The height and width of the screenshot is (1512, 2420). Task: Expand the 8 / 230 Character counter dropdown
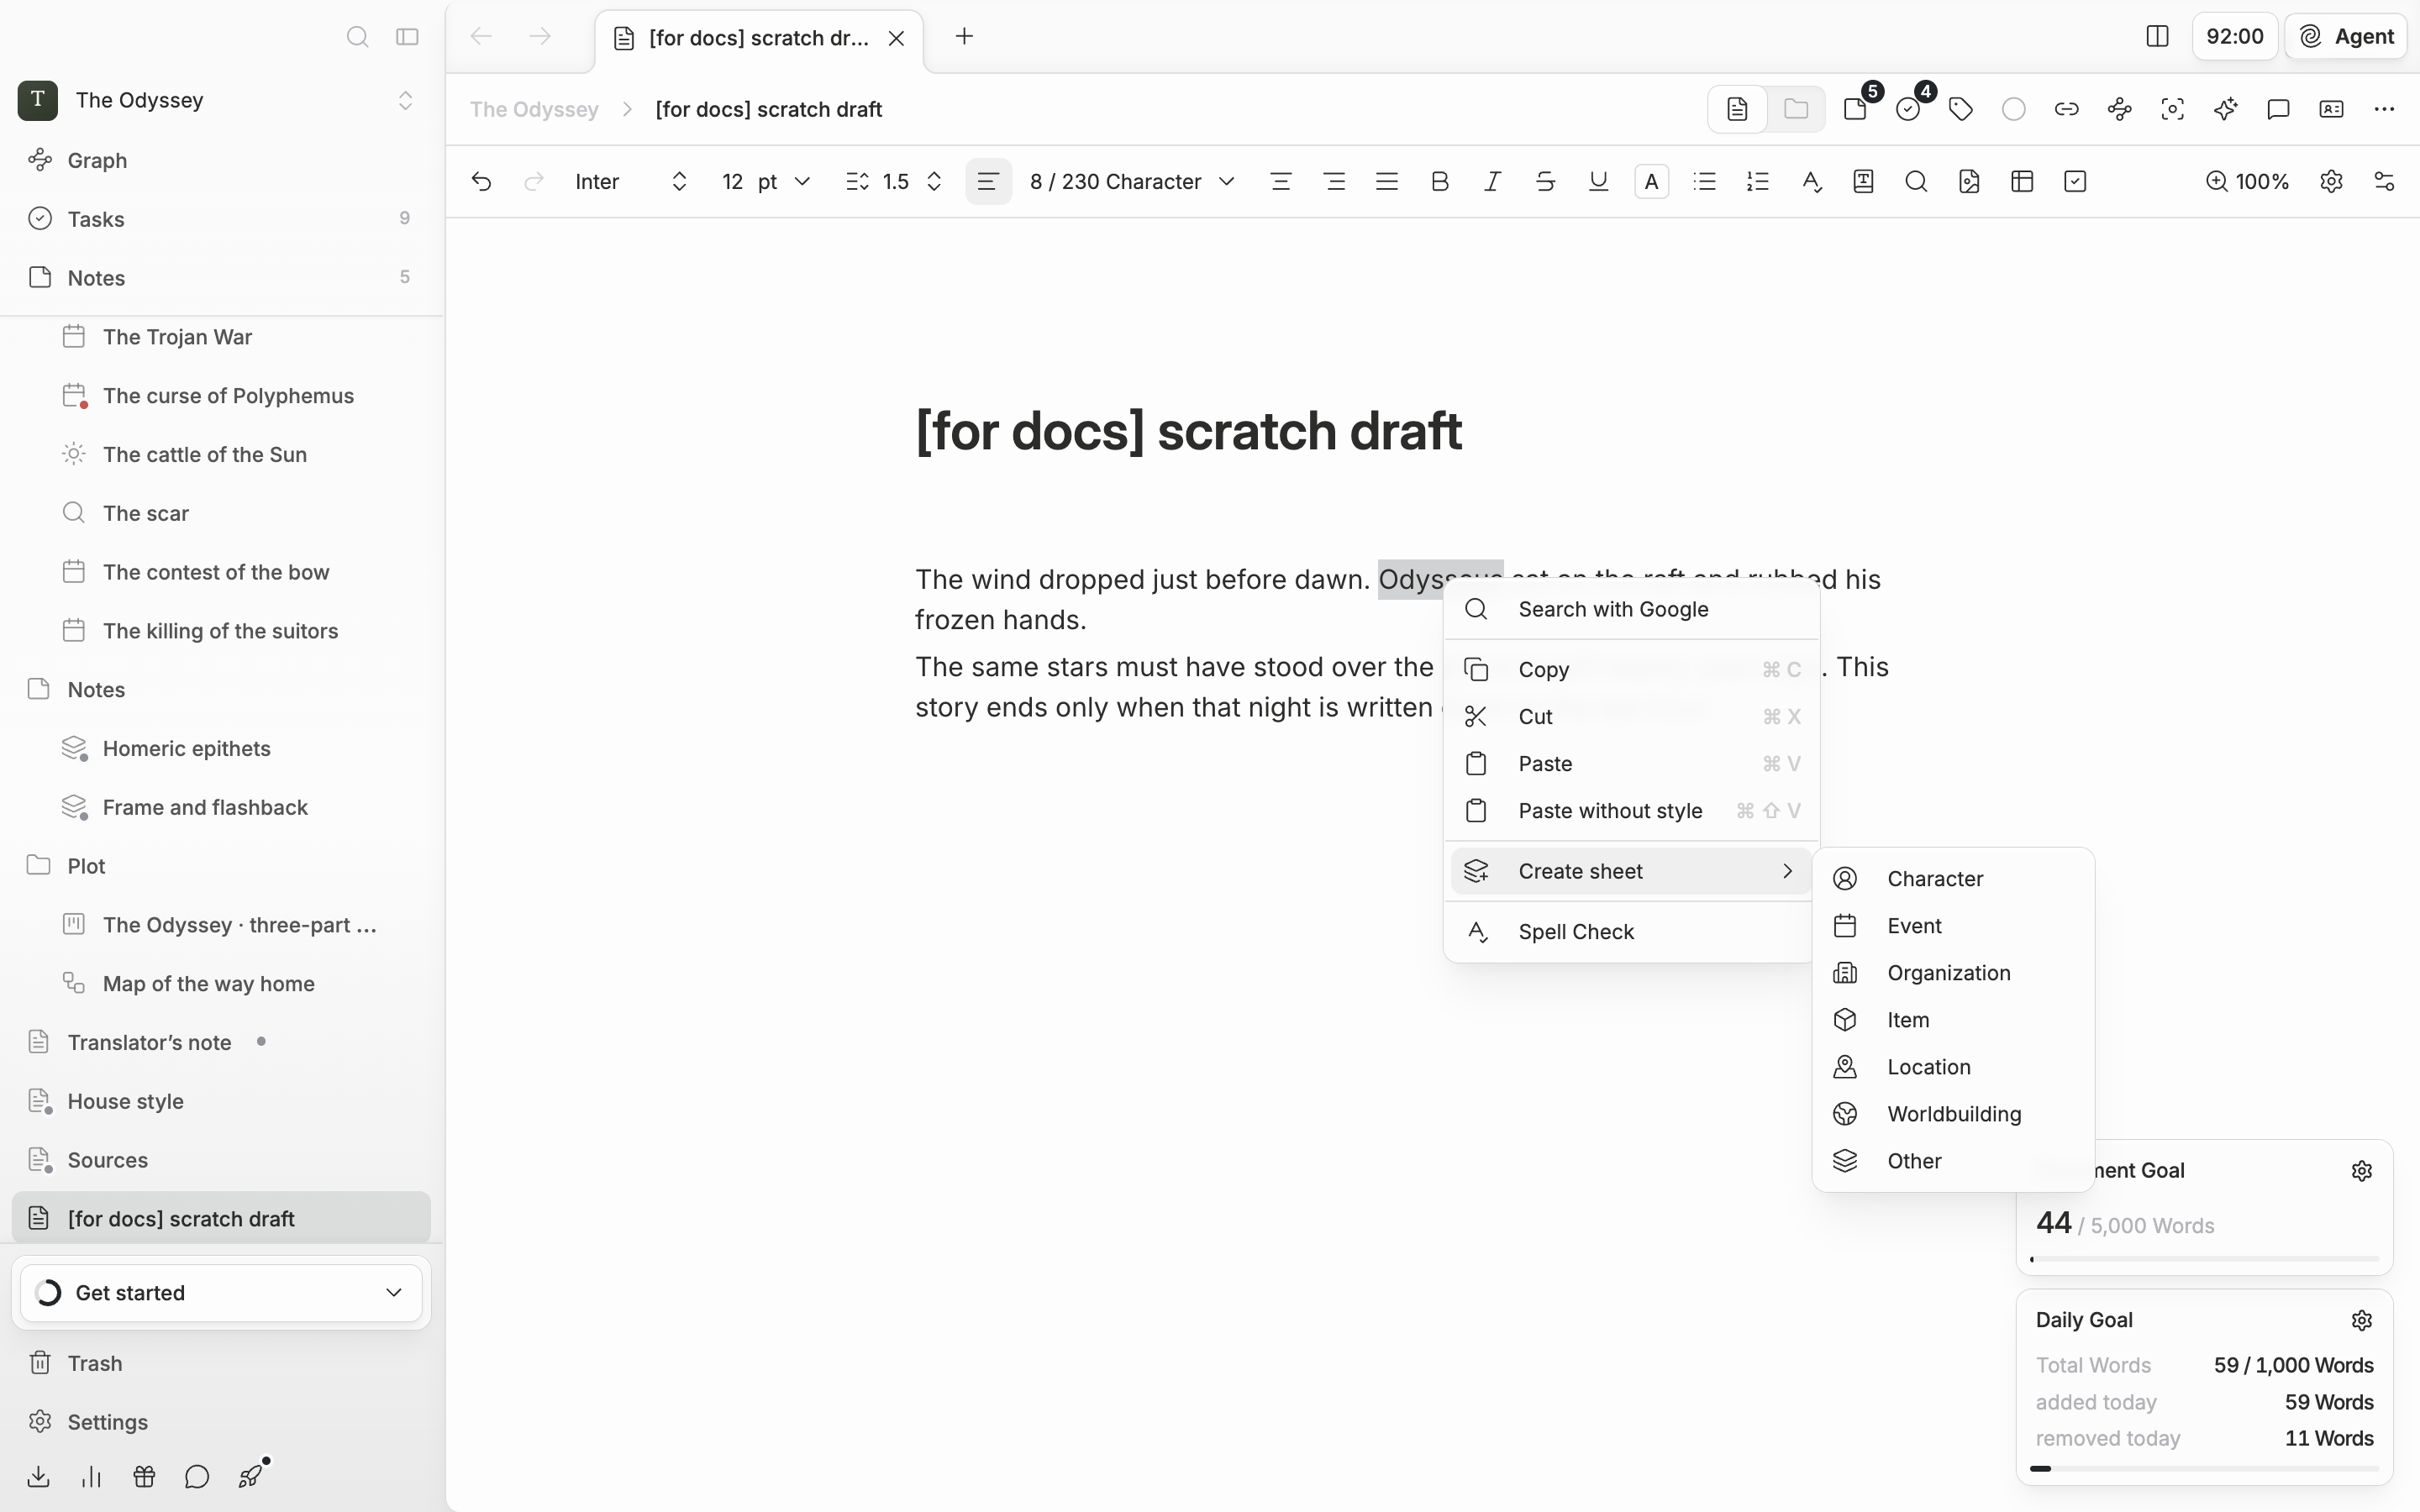pos(1132,181)
